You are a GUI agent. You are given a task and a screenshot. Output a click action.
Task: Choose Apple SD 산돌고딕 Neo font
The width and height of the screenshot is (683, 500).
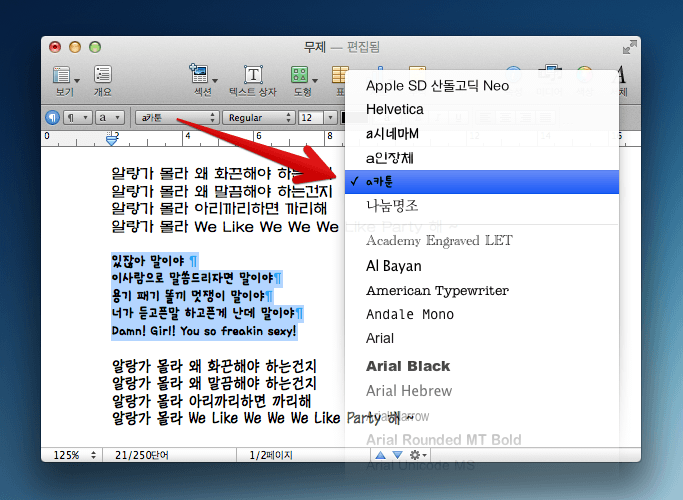pyautogui.click(x=482, y=85)
